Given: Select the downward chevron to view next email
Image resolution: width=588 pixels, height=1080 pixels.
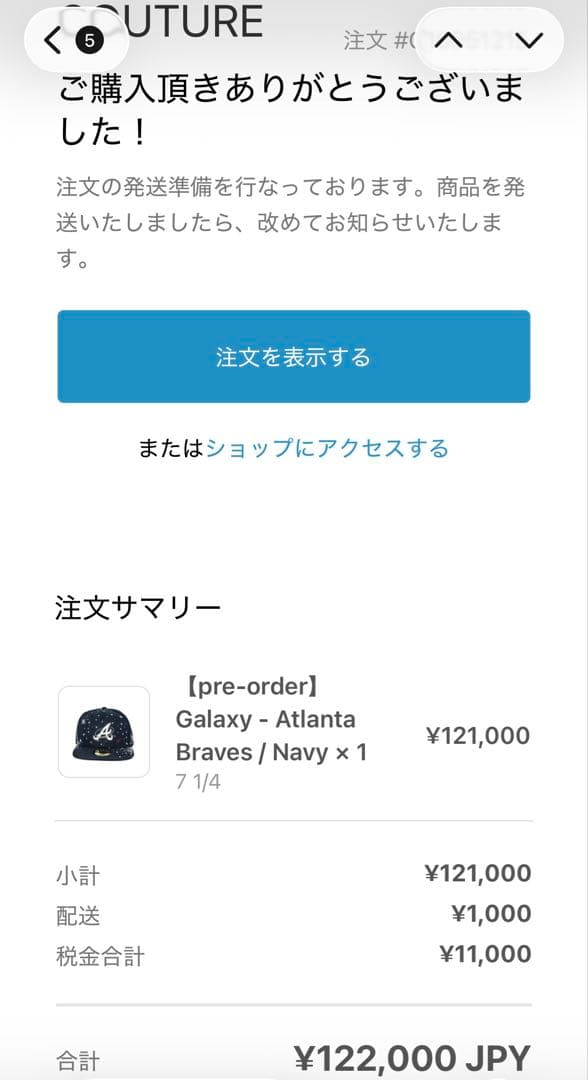Looking at the screenshot, I should 527,40.
